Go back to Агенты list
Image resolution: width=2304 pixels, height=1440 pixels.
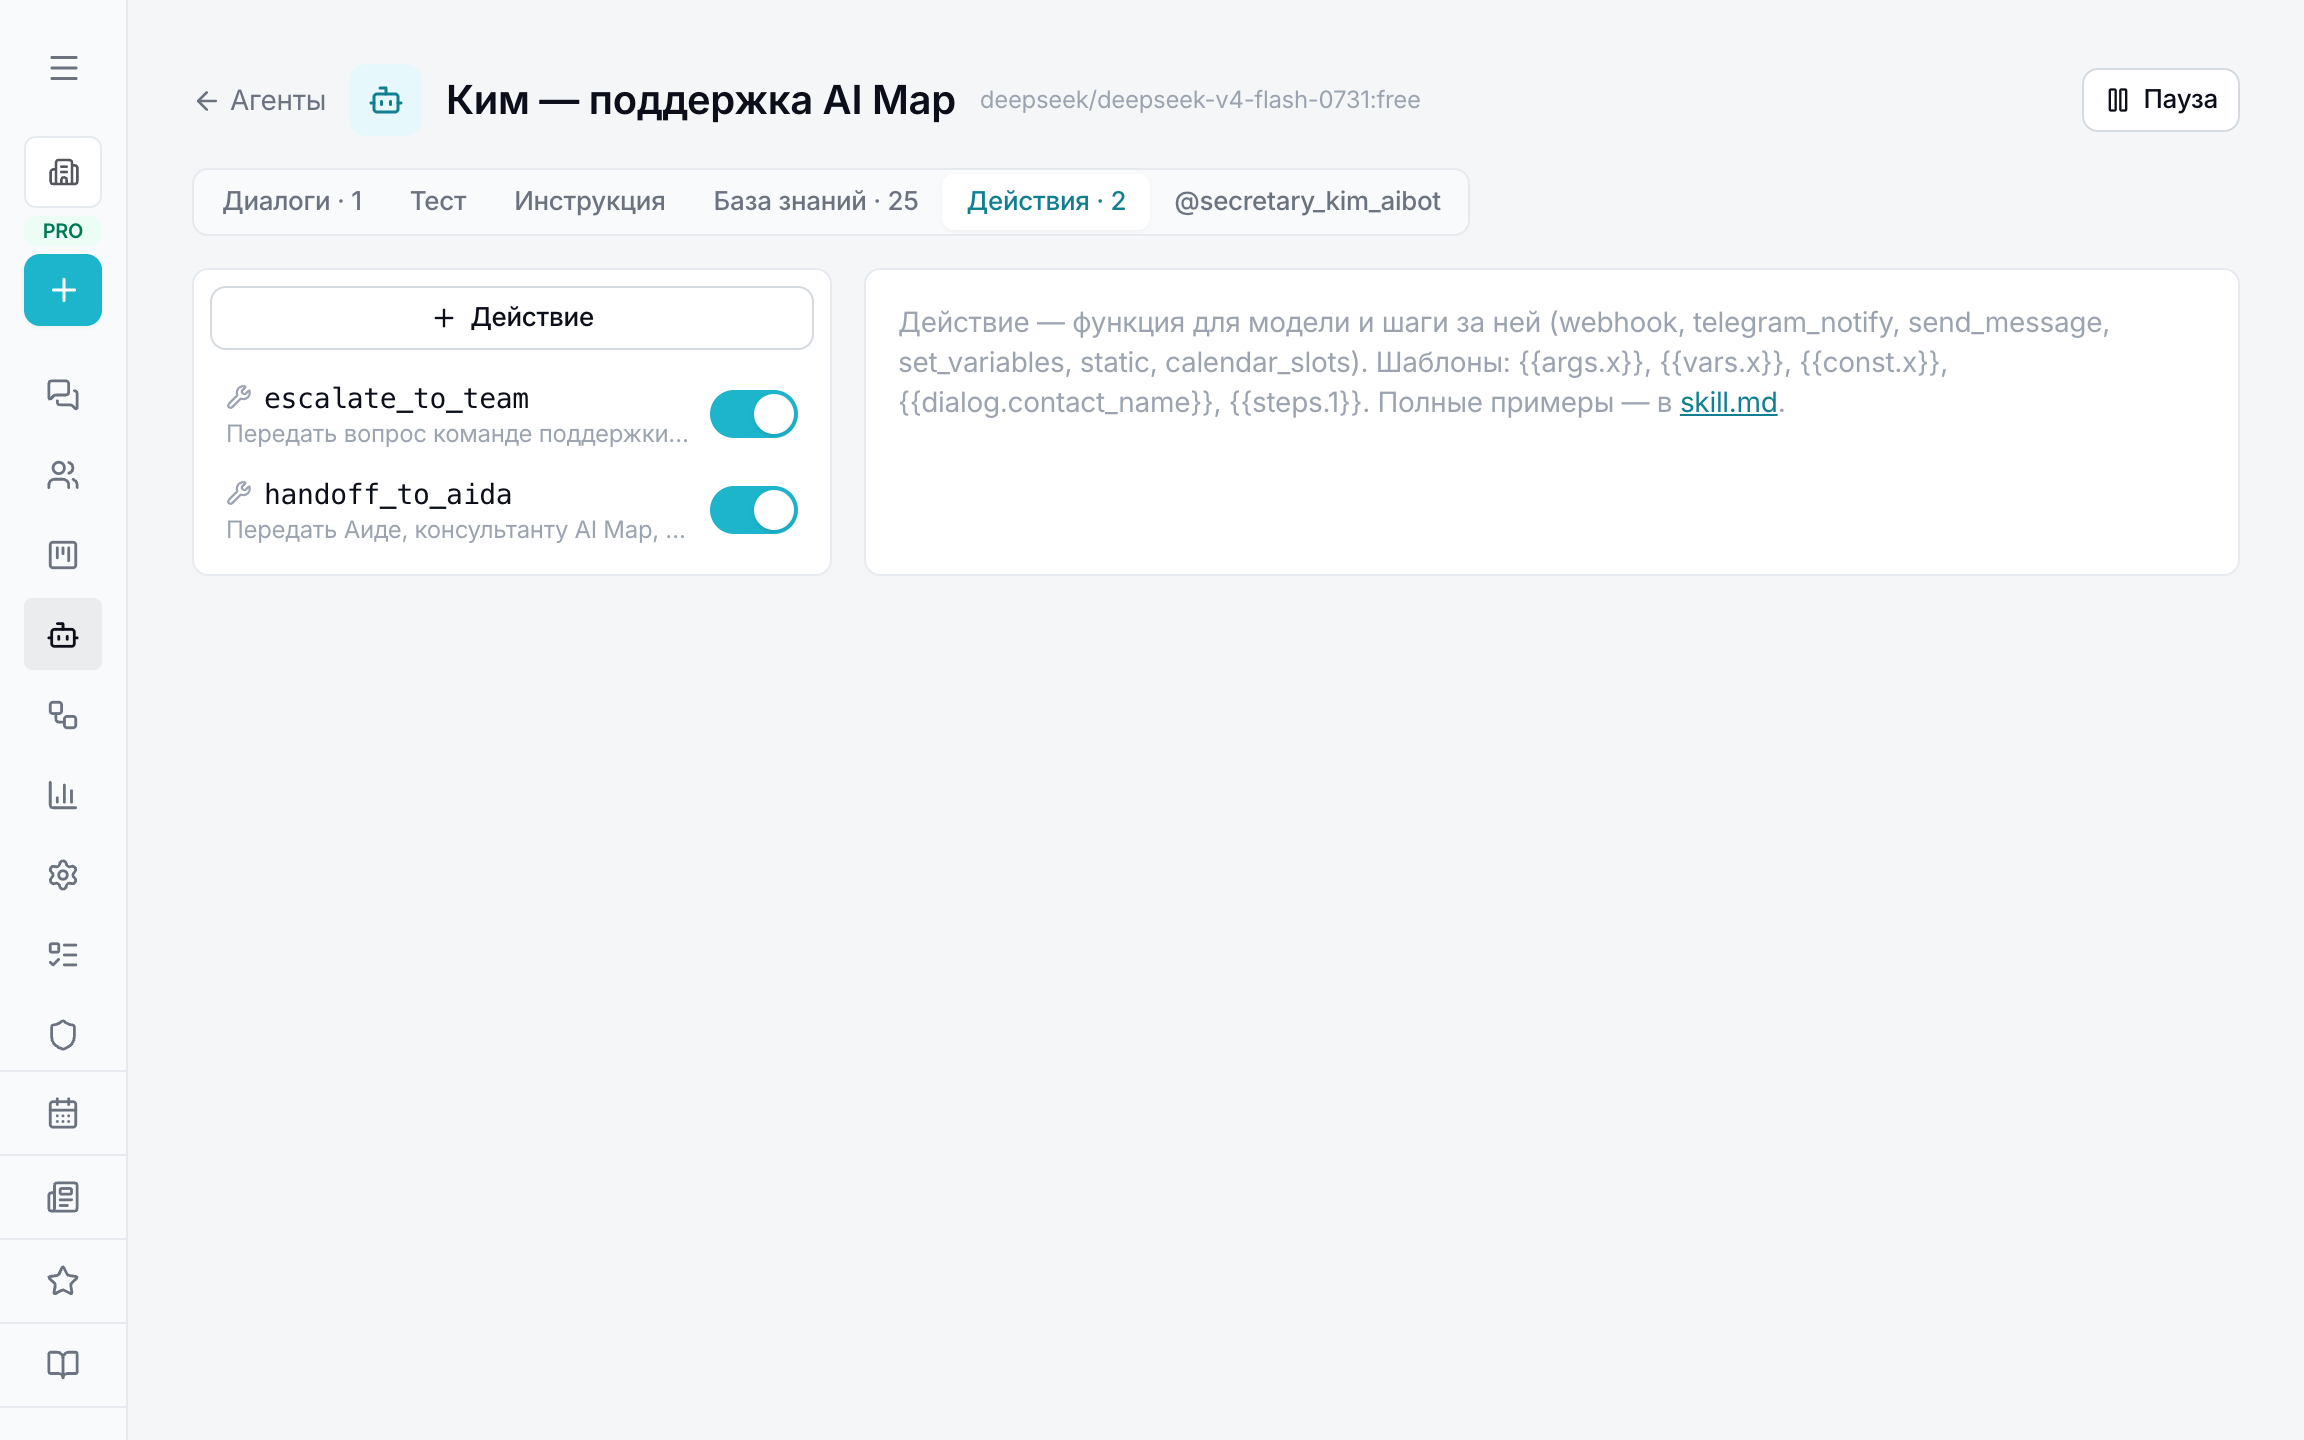pyautogui.click(x=260, y=100)
